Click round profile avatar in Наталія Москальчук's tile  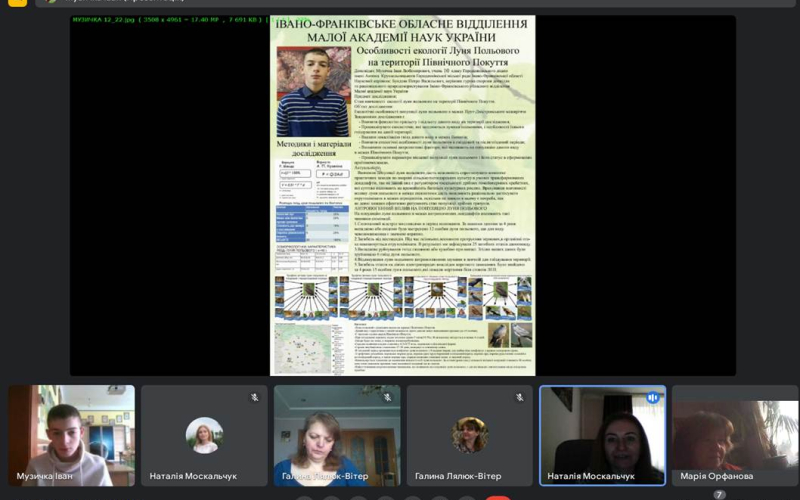tap(204, 435)
